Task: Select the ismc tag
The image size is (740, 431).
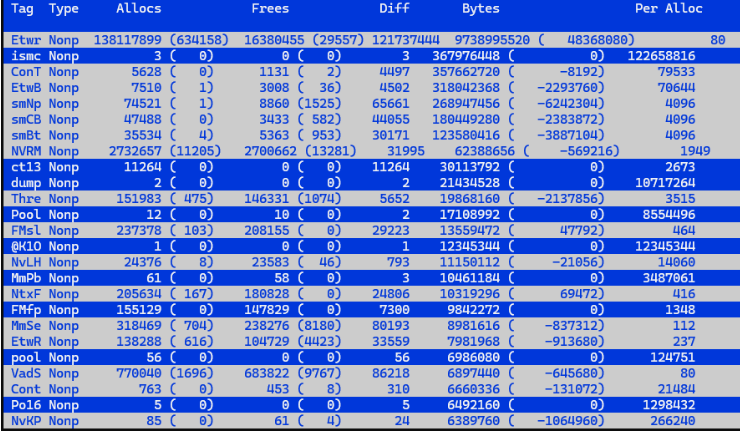Action: click(x=26, y=56)
